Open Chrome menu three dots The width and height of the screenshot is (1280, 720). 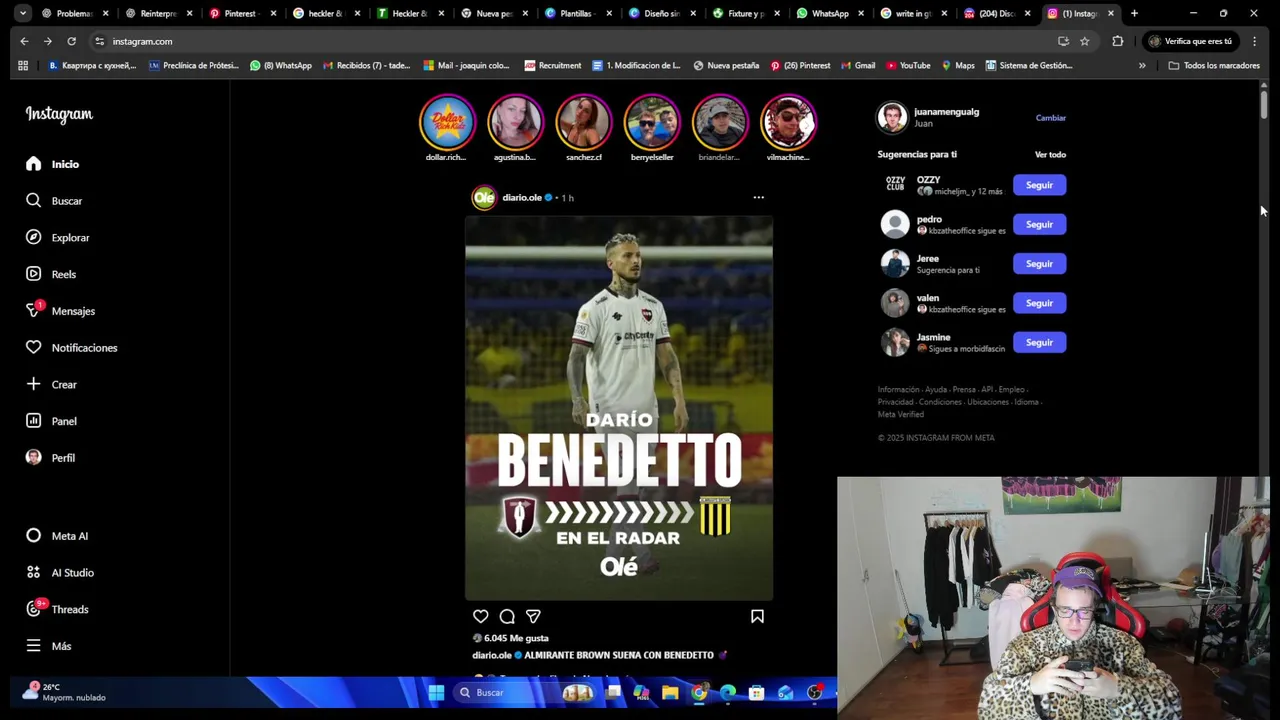pyautogui.click(x=1254, y=41)
